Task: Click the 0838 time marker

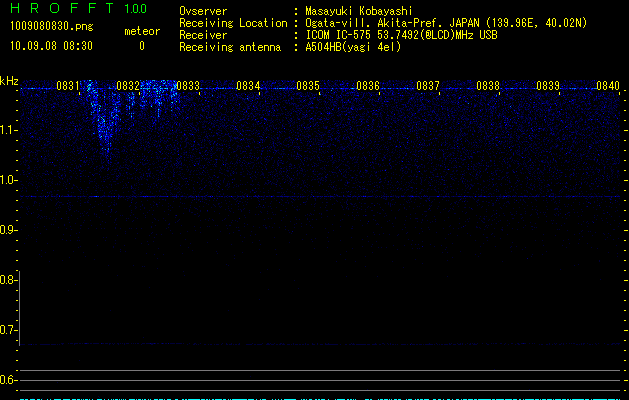Action: point(488,86)
